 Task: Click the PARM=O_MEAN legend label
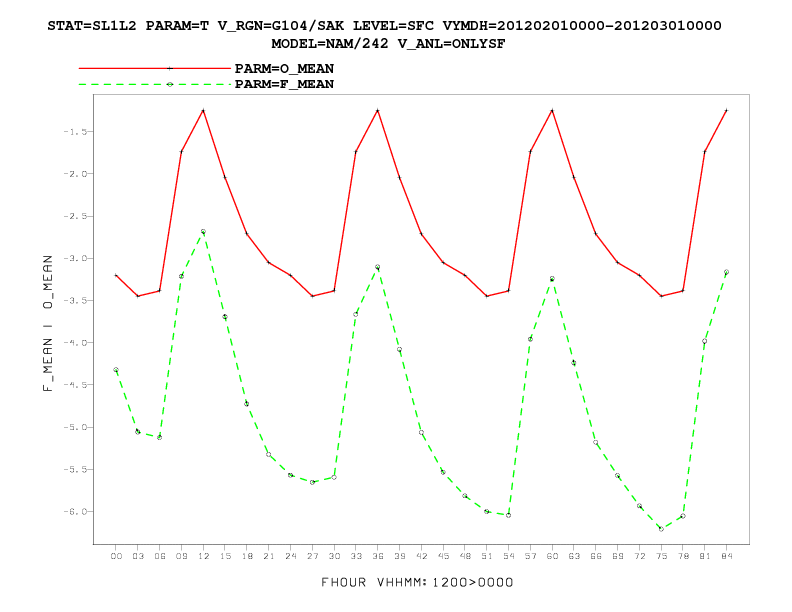284,69
